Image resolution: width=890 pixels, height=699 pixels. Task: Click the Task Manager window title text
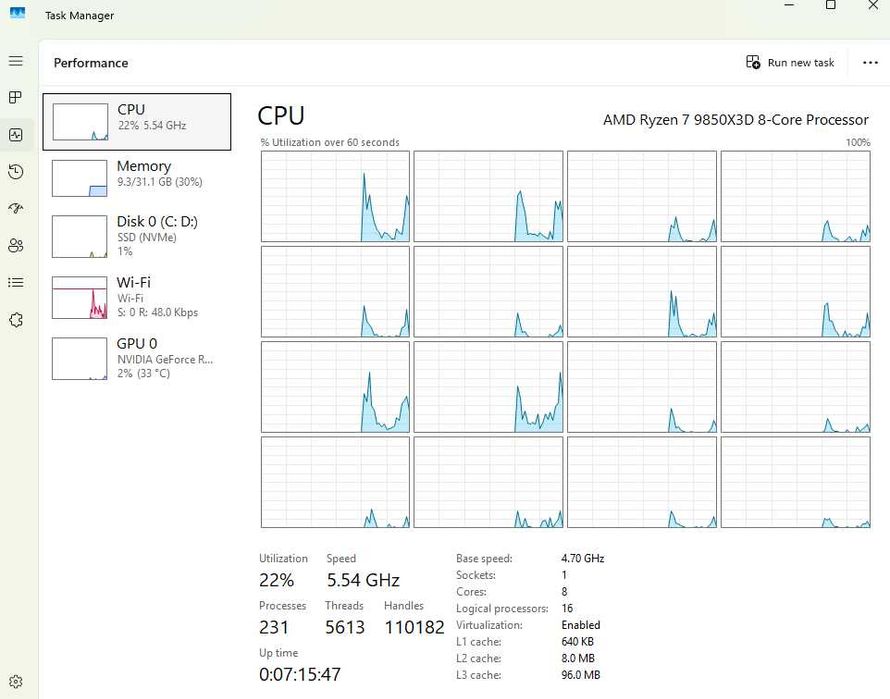click(79, 15)
